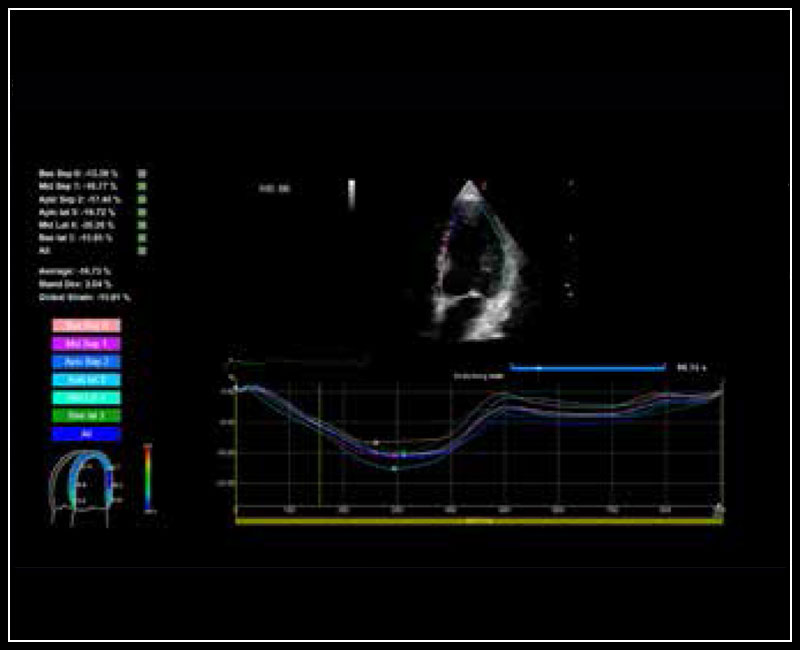Click the apical echocardiogram image
The image size is (800, 650).
(x=470, y=260)
